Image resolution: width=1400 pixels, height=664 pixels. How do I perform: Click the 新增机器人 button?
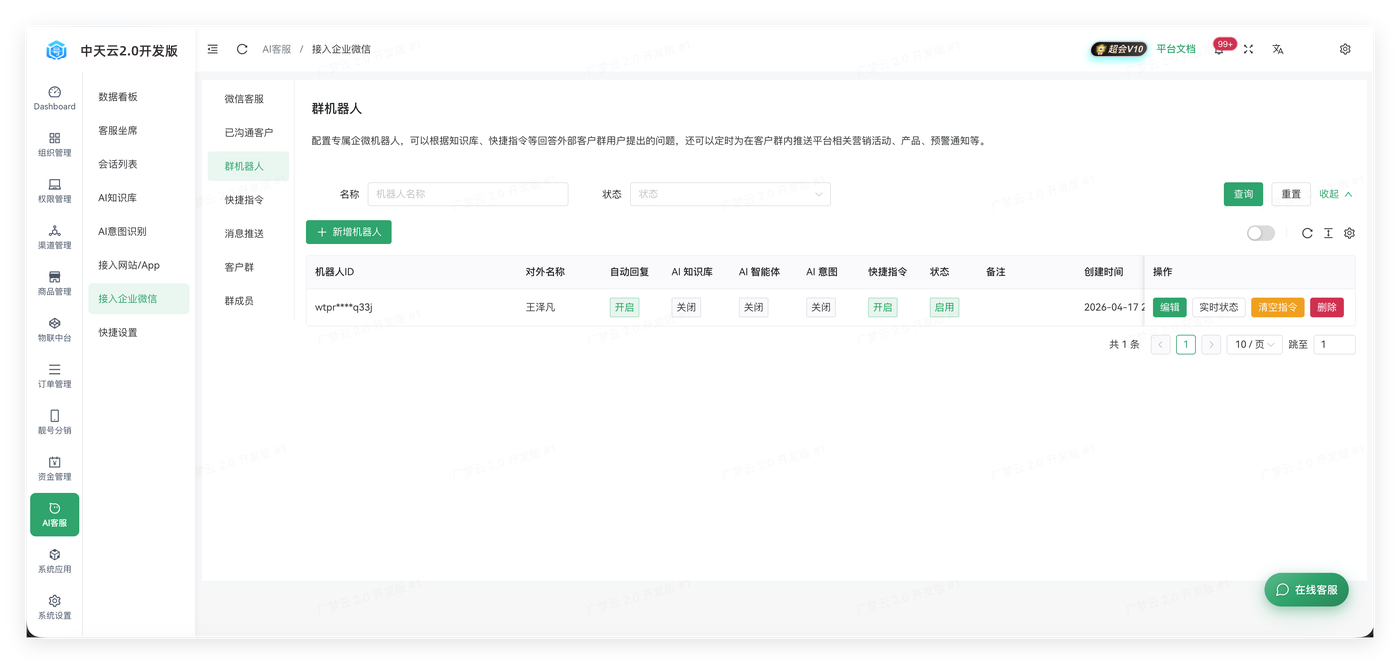click(349, 232)
